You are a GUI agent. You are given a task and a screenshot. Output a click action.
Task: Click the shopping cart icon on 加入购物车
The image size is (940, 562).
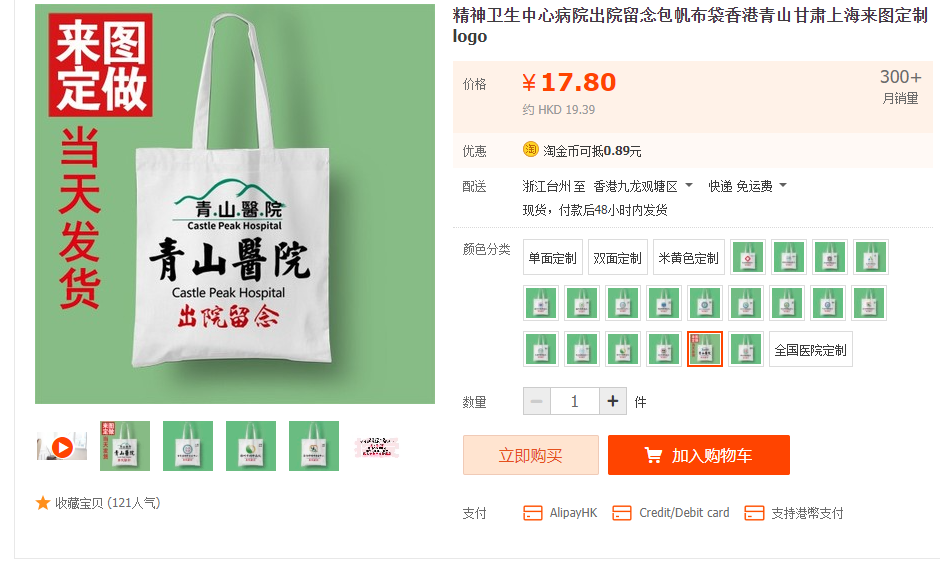coord(653,455)
